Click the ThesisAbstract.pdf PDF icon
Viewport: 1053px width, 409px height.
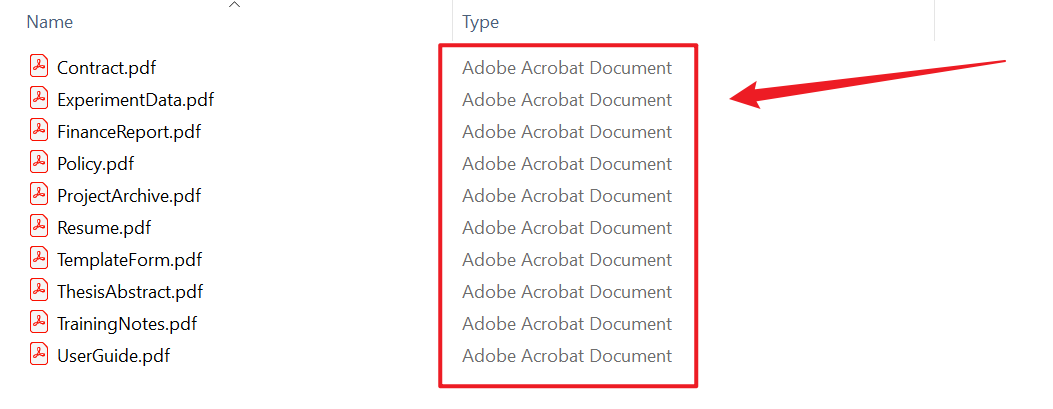39,291
